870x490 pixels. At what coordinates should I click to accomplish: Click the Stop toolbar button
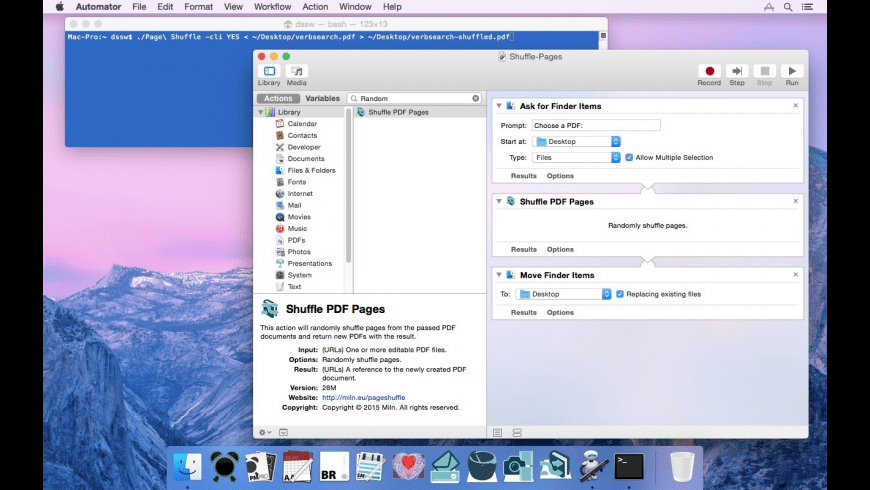(x=765, y=71)
